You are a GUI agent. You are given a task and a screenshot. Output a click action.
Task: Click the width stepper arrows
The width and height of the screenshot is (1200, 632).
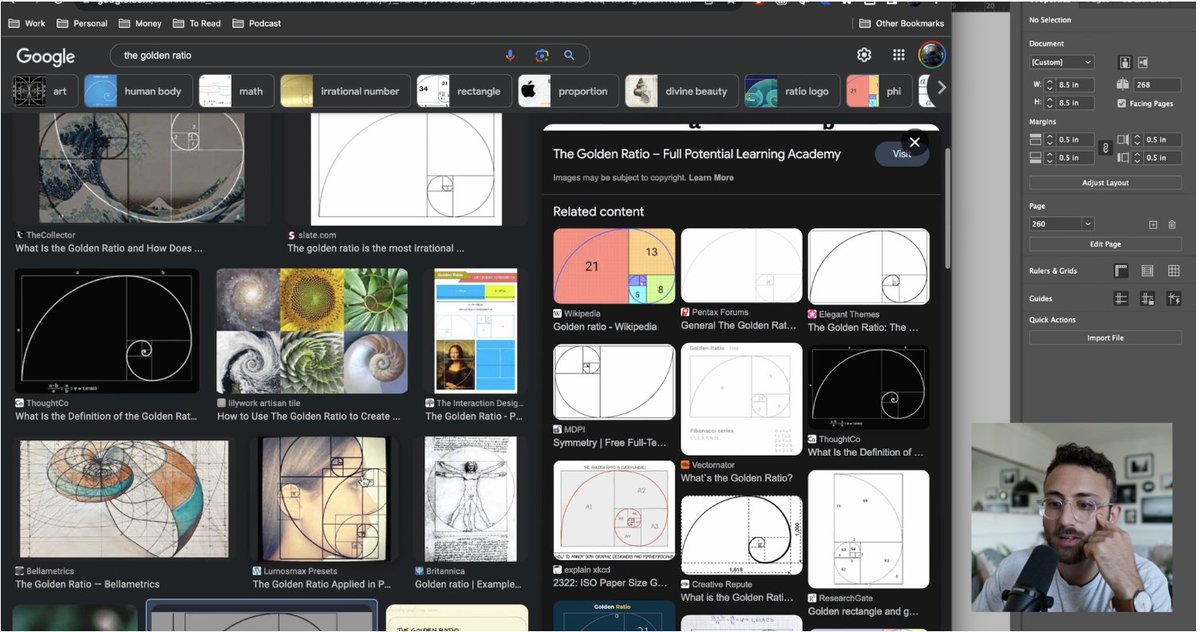(x=1050, y=85)
